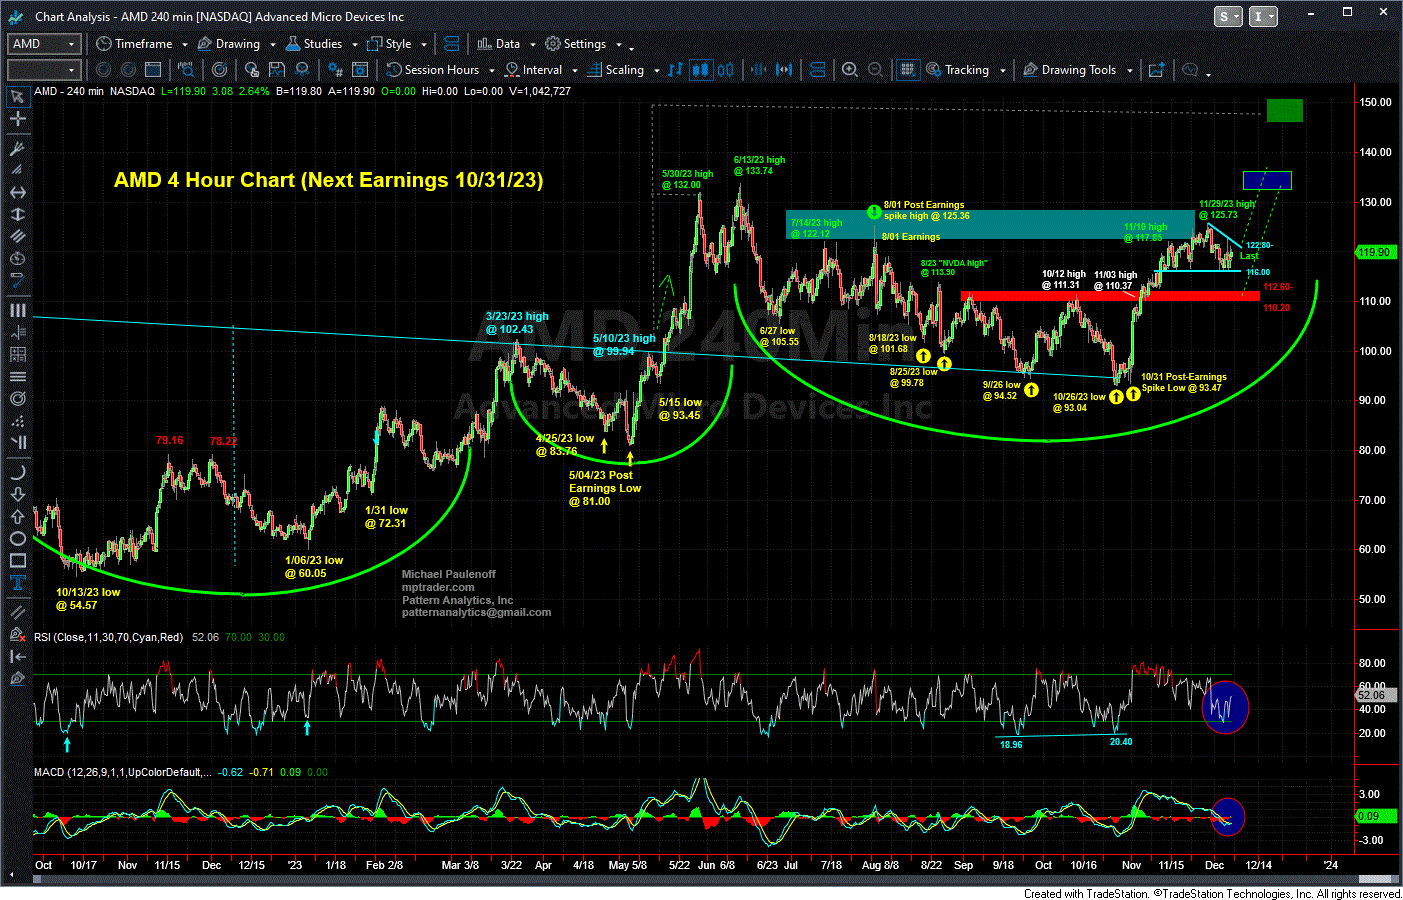Select the rectangle drawing tool

pyautogui.click(x=17, y=560)
